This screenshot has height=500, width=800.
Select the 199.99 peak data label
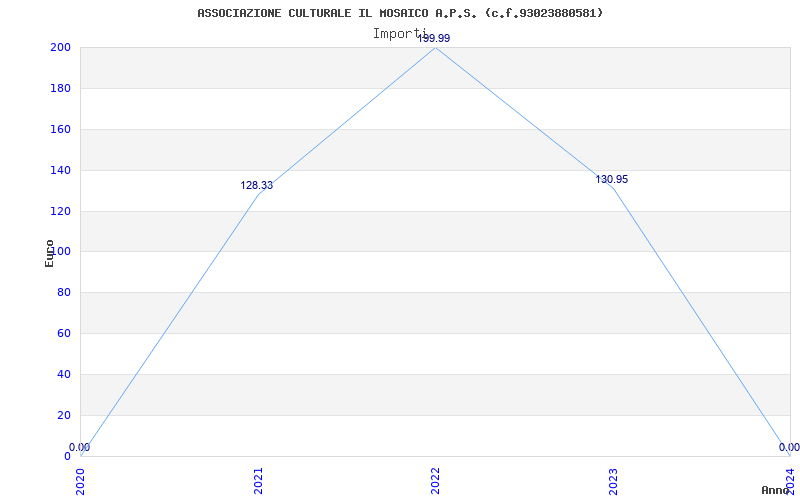click(434, 38)
